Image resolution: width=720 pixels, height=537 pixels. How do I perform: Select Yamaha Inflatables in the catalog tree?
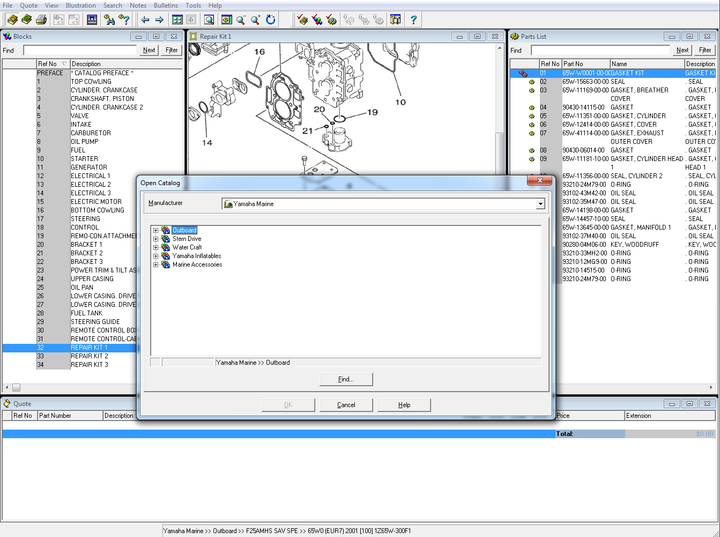(x=197, y=256)
